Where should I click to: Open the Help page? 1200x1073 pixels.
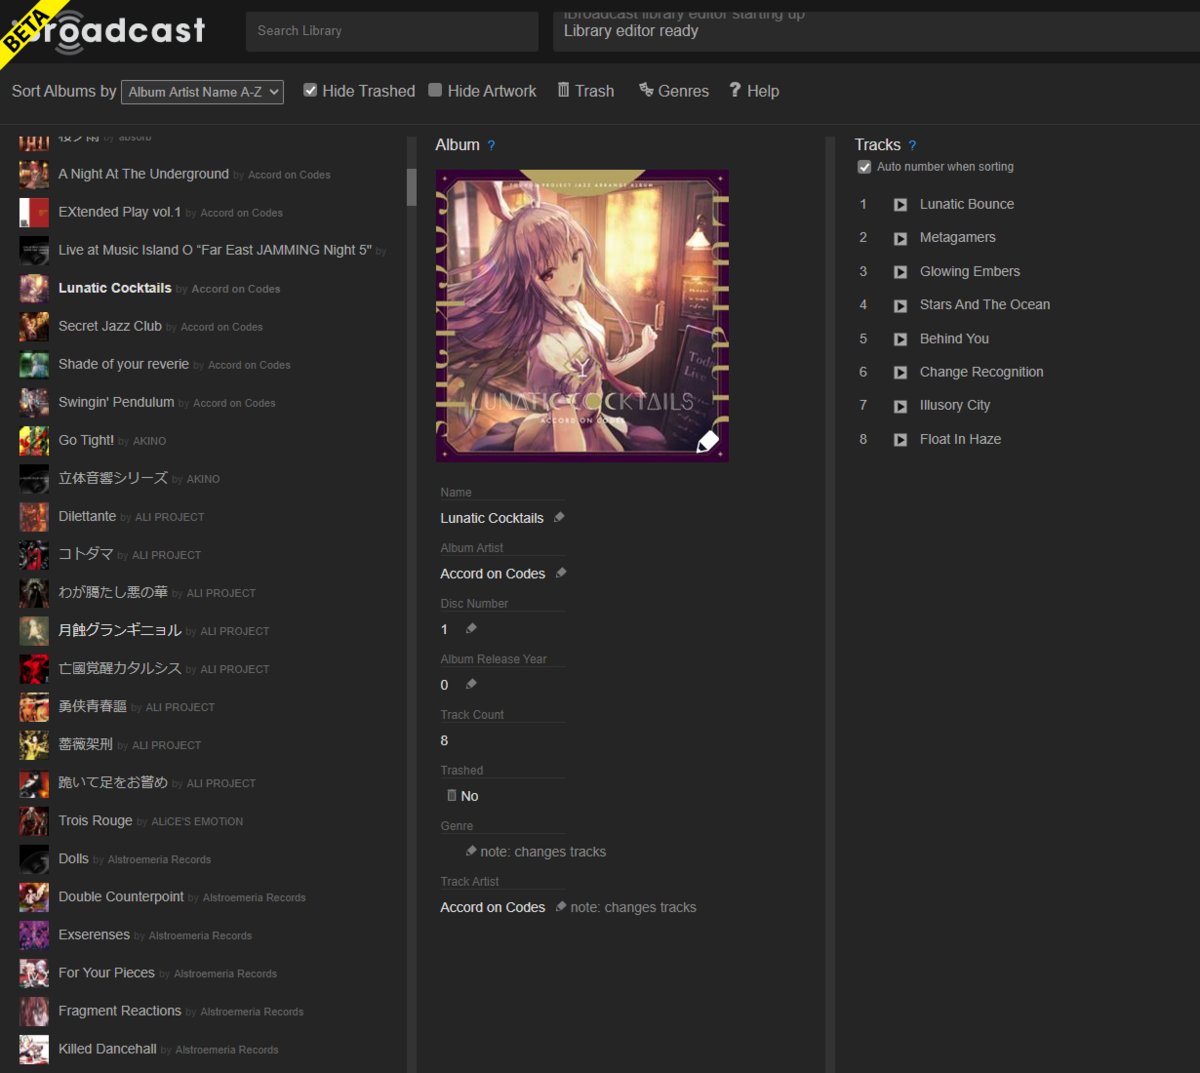pos(754,91)
